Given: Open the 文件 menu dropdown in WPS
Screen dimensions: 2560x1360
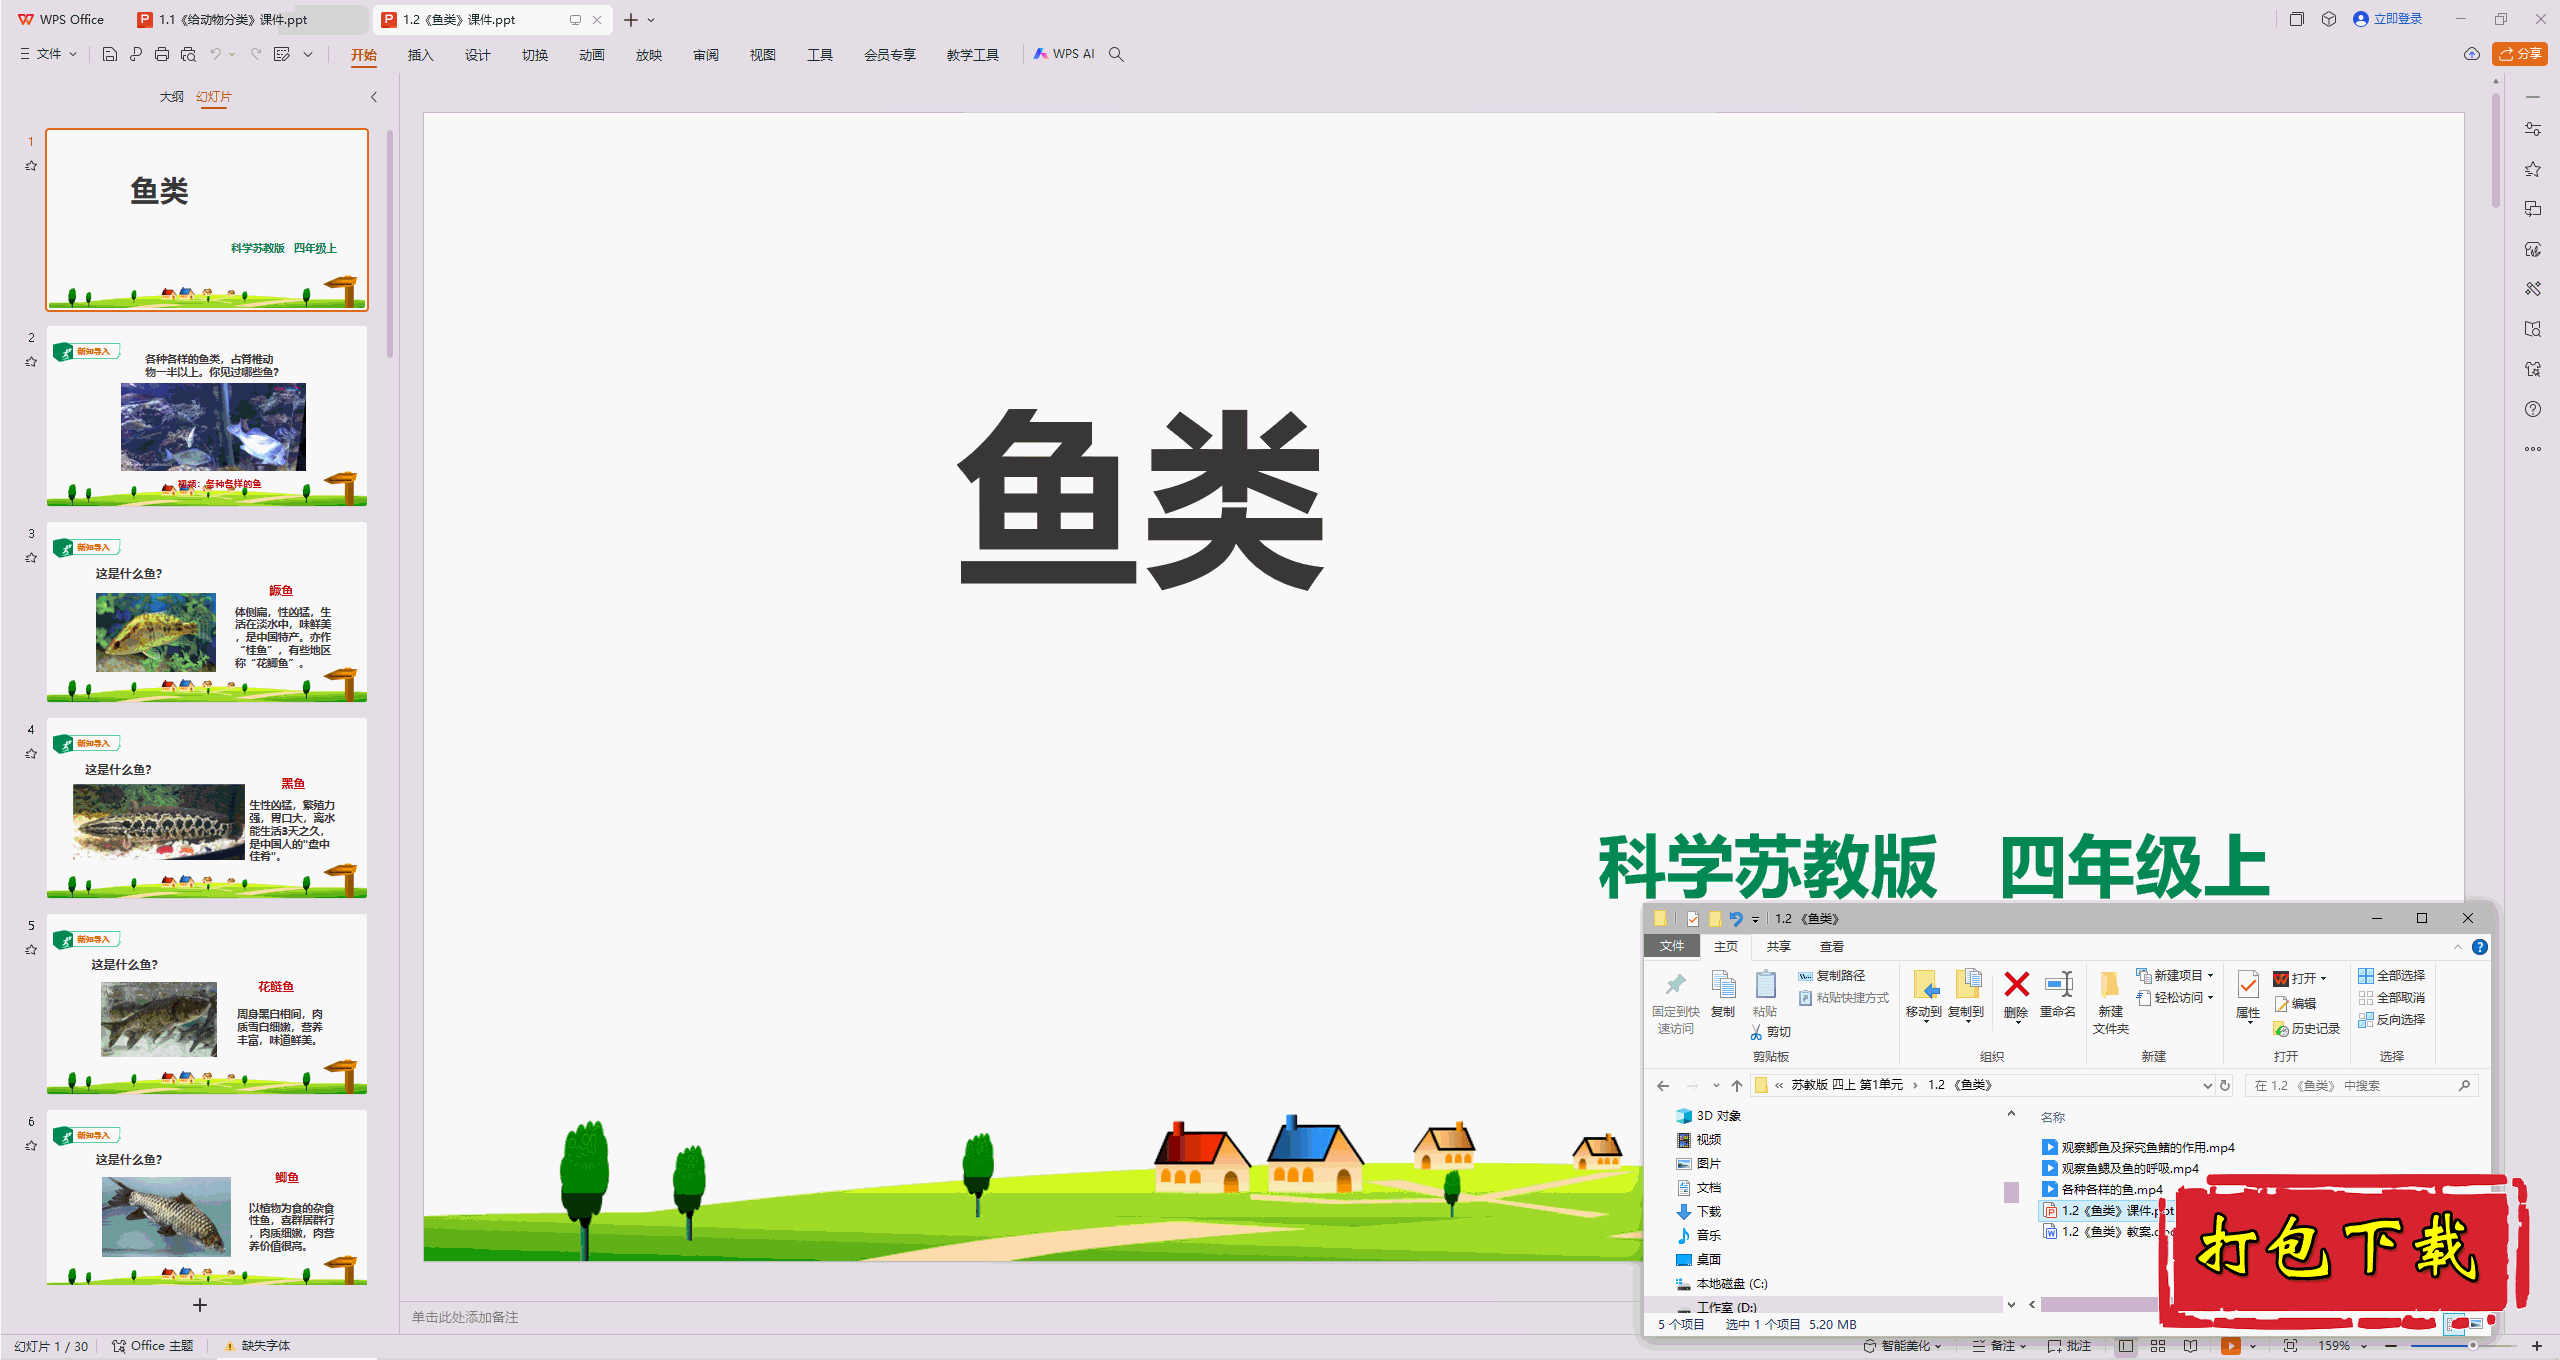Looking at the screenshot, I should click(x=48, y=54).
